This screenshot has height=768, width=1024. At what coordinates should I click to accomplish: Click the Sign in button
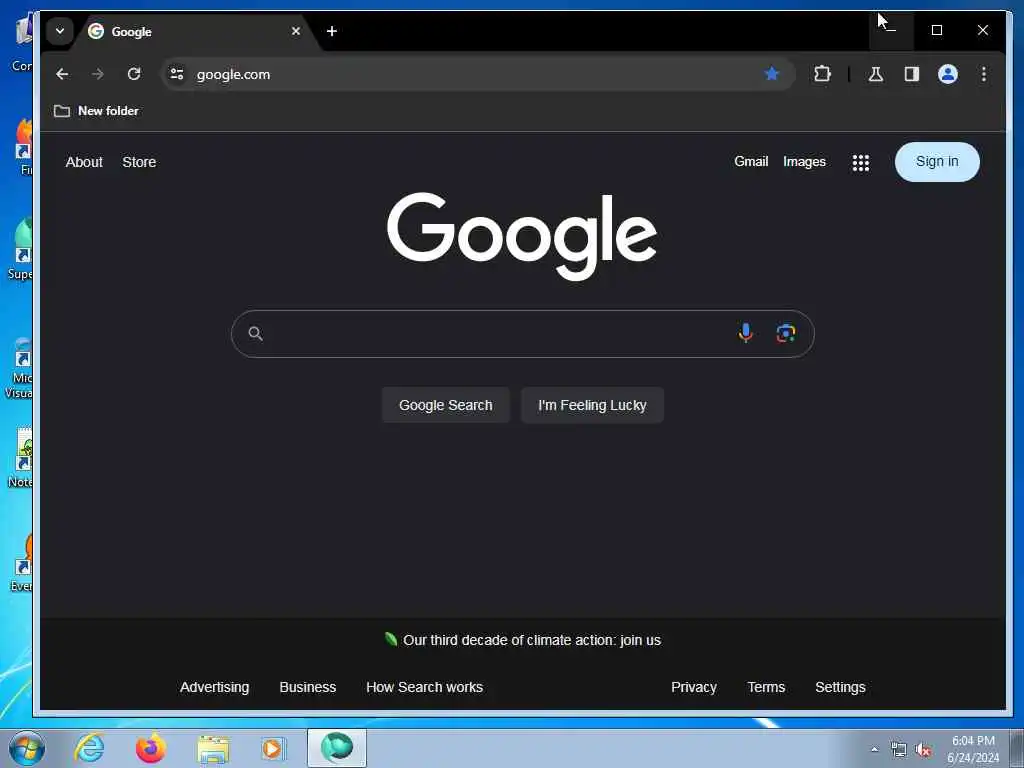(937, 162)
